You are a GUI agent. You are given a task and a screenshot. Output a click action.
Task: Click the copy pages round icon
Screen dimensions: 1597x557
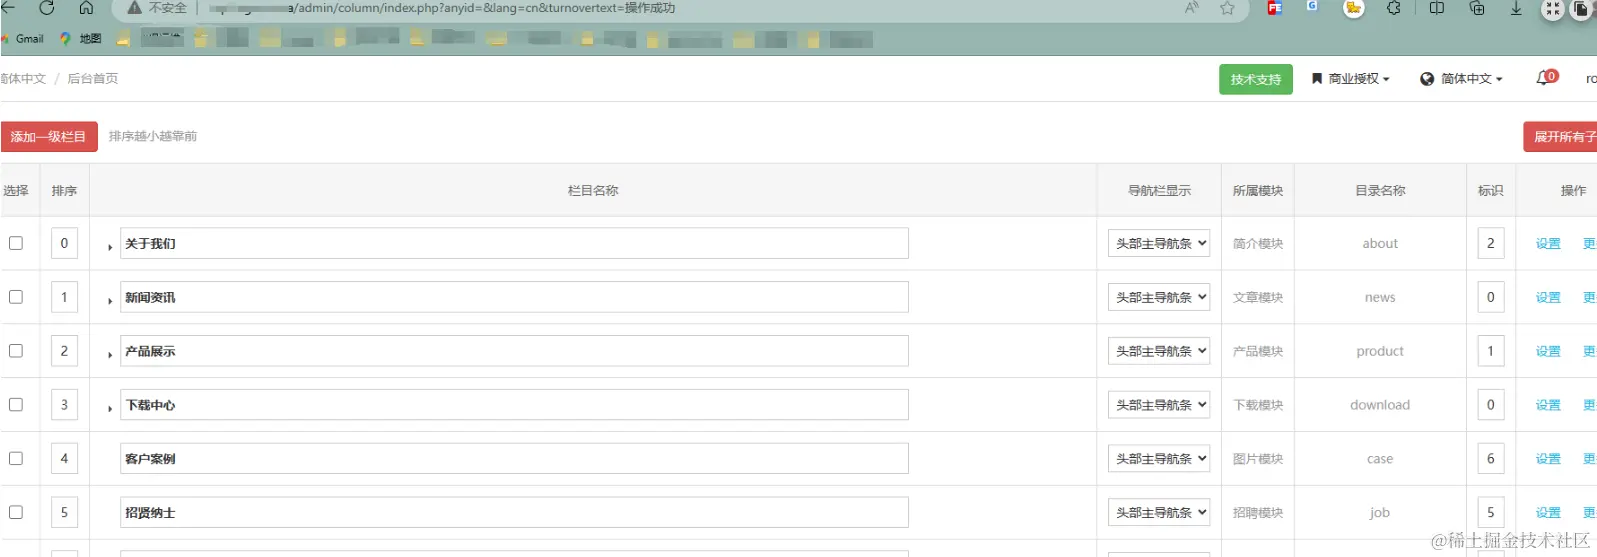point(1582,9)
